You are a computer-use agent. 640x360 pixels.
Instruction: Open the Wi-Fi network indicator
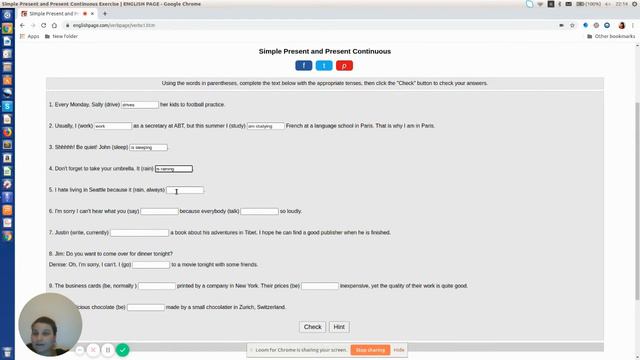pos(540,4)
